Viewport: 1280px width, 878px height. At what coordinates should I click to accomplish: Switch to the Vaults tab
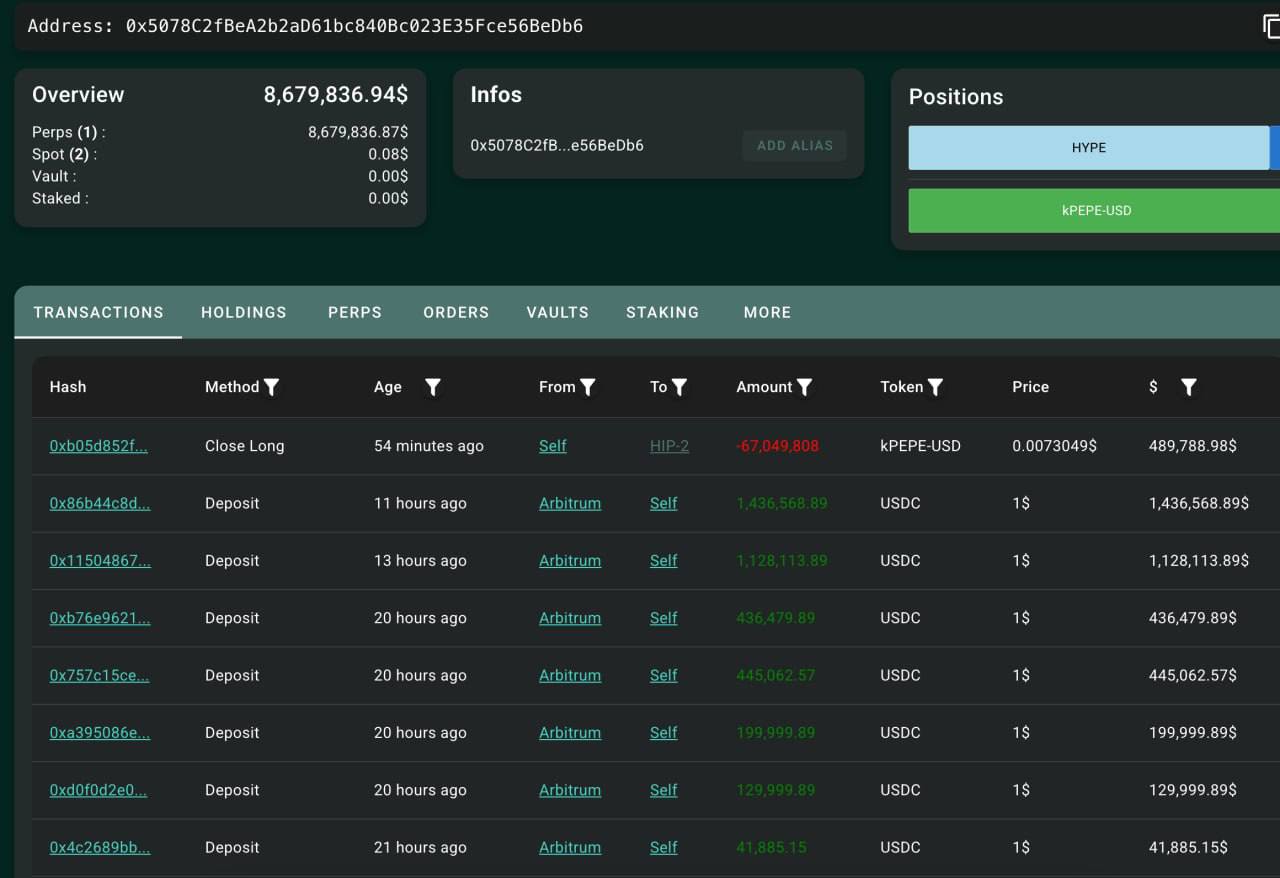click(558, 312)
